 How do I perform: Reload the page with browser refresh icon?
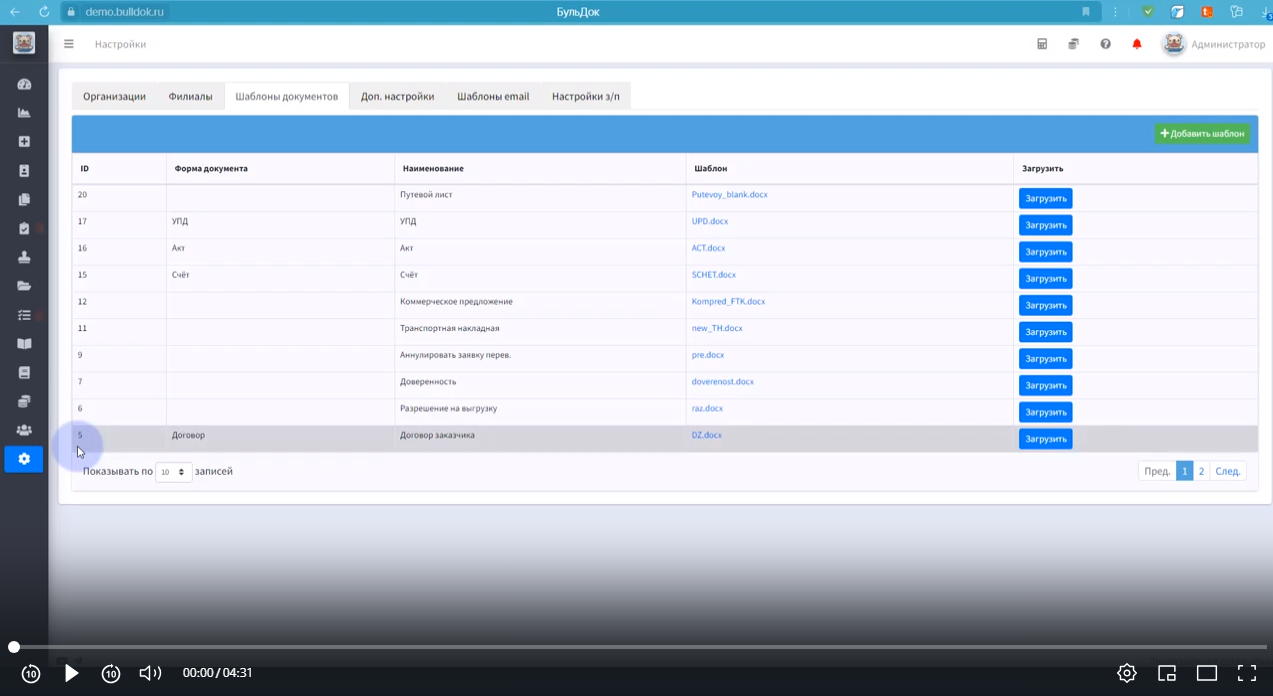coord(44,12)
